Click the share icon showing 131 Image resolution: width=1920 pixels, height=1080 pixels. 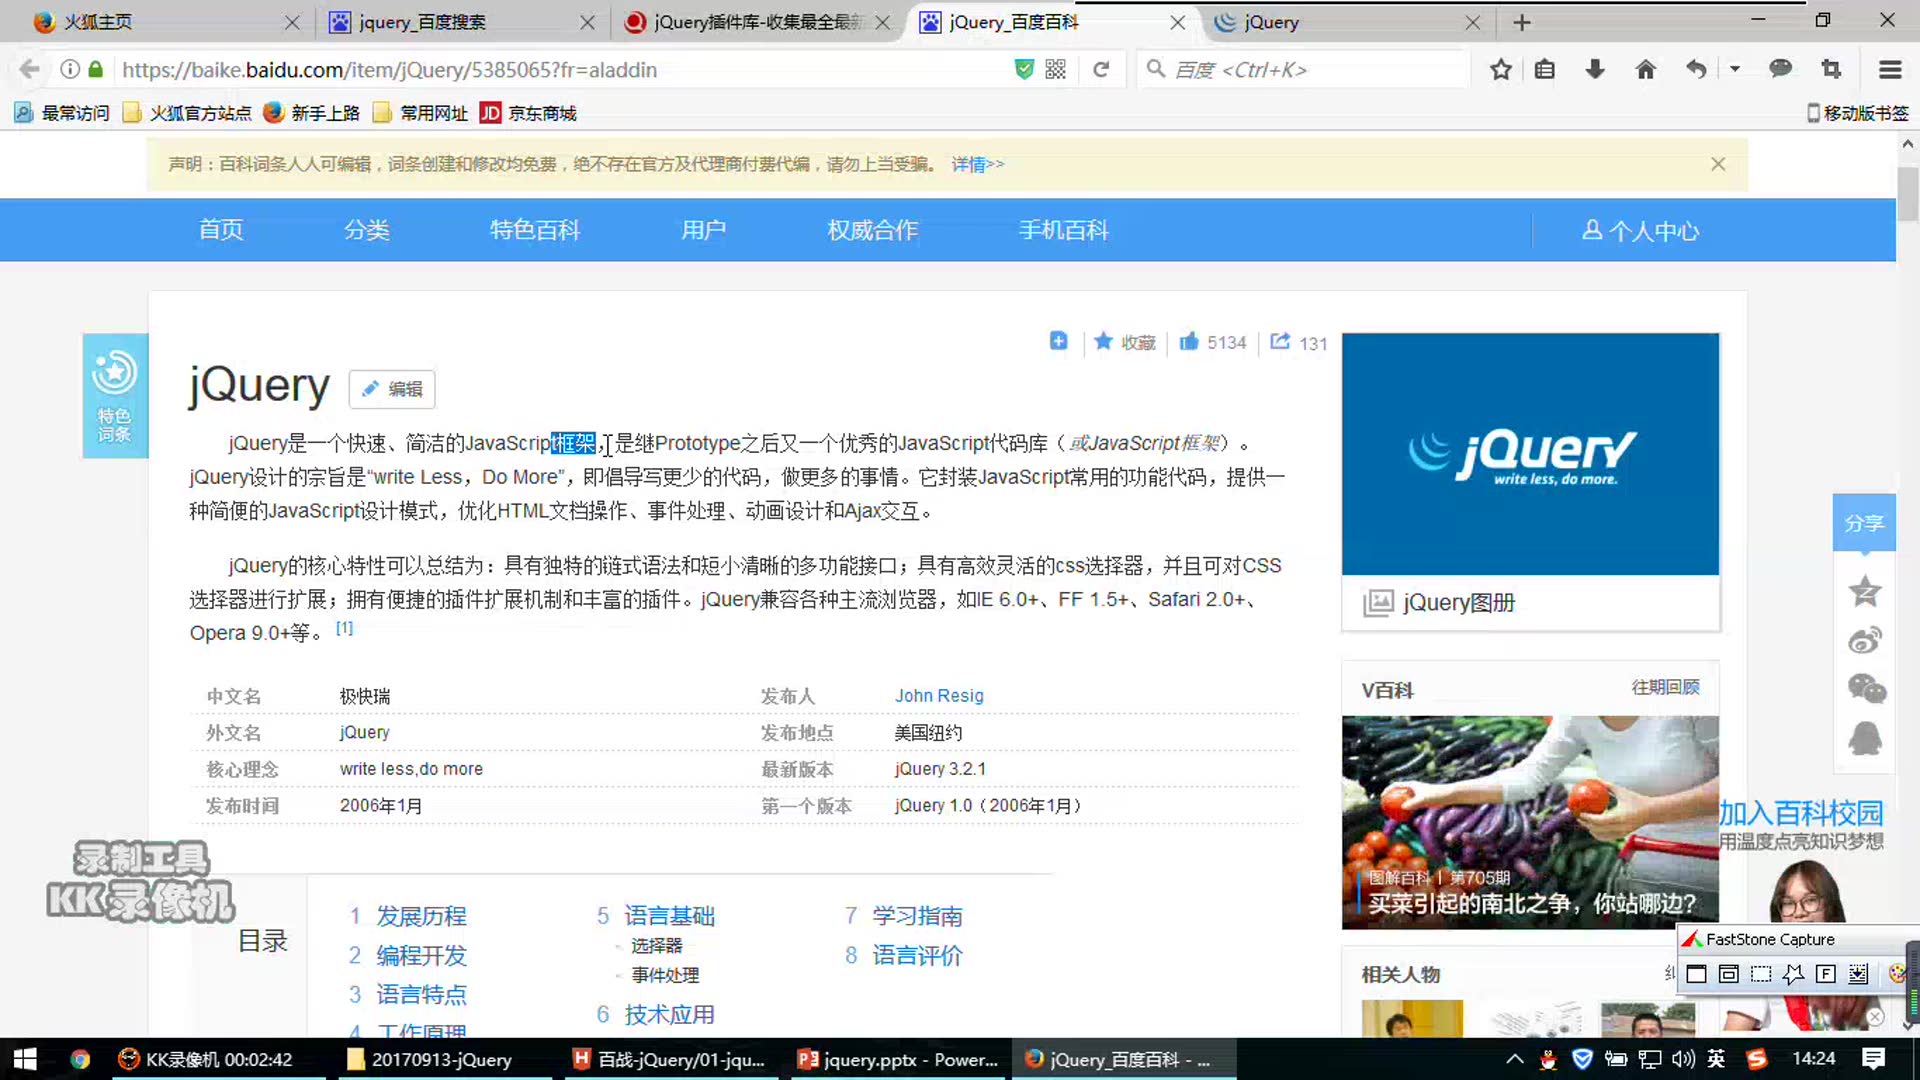[1298, 342]
